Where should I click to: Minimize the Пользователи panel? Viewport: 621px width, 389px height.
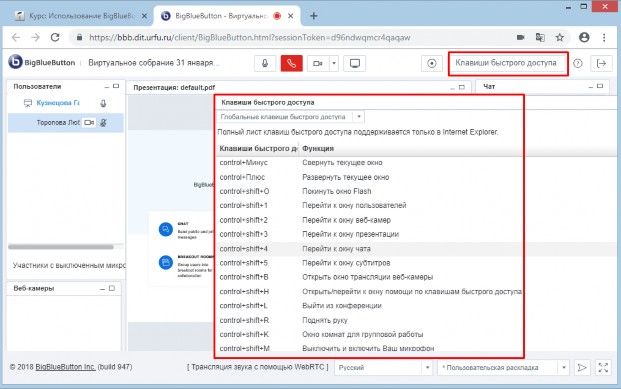coord(107,86)
